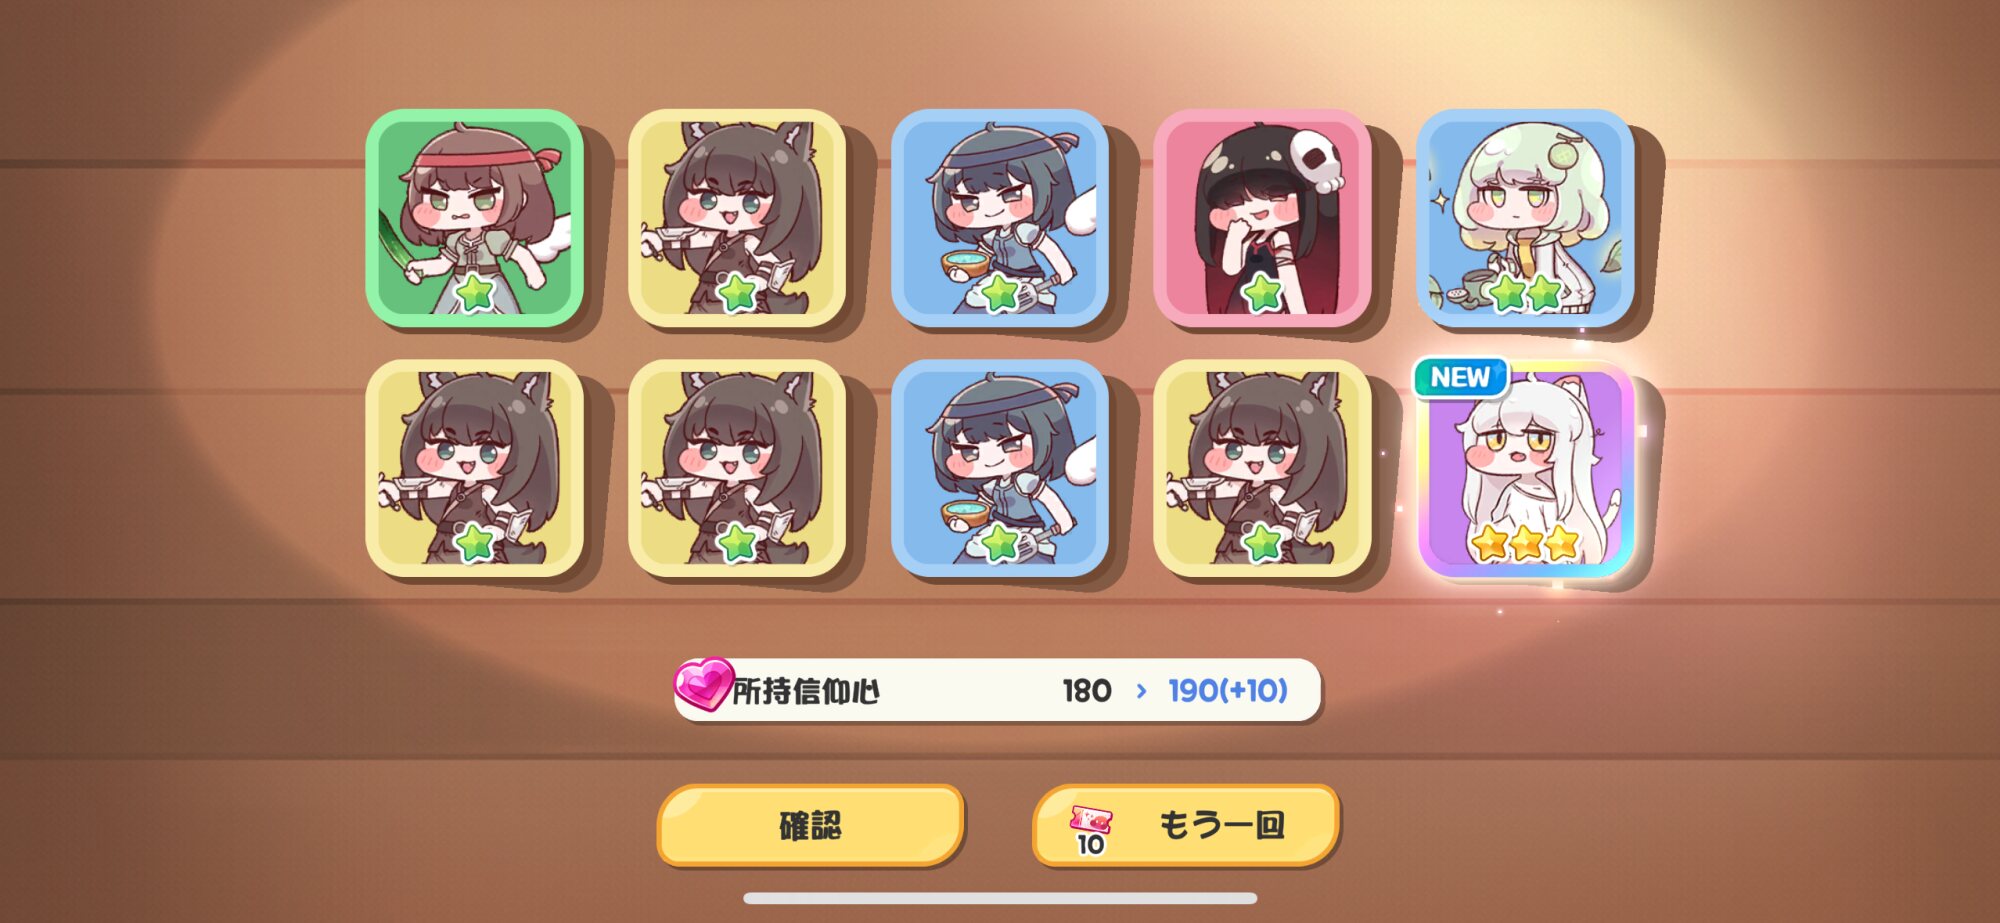Viewport: 2000px width, 923px height.
Task: Open the NEW three-star white cat girl card
Action: (1525, 468)
